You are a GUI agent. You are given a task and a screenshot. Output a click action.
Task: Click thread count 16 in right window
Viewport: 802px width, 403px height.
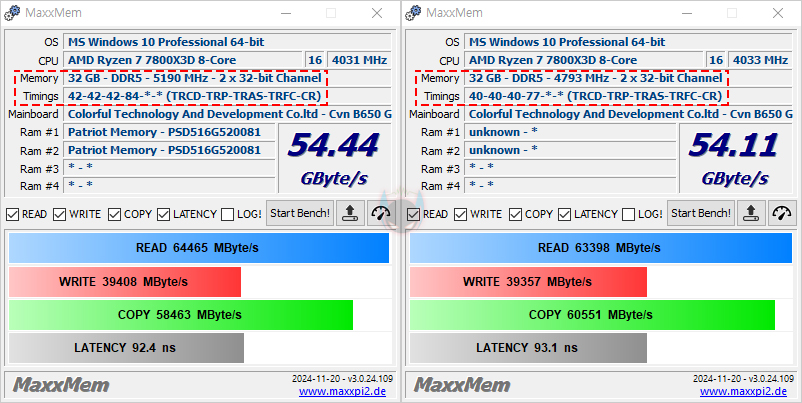[x=716, y=60]
